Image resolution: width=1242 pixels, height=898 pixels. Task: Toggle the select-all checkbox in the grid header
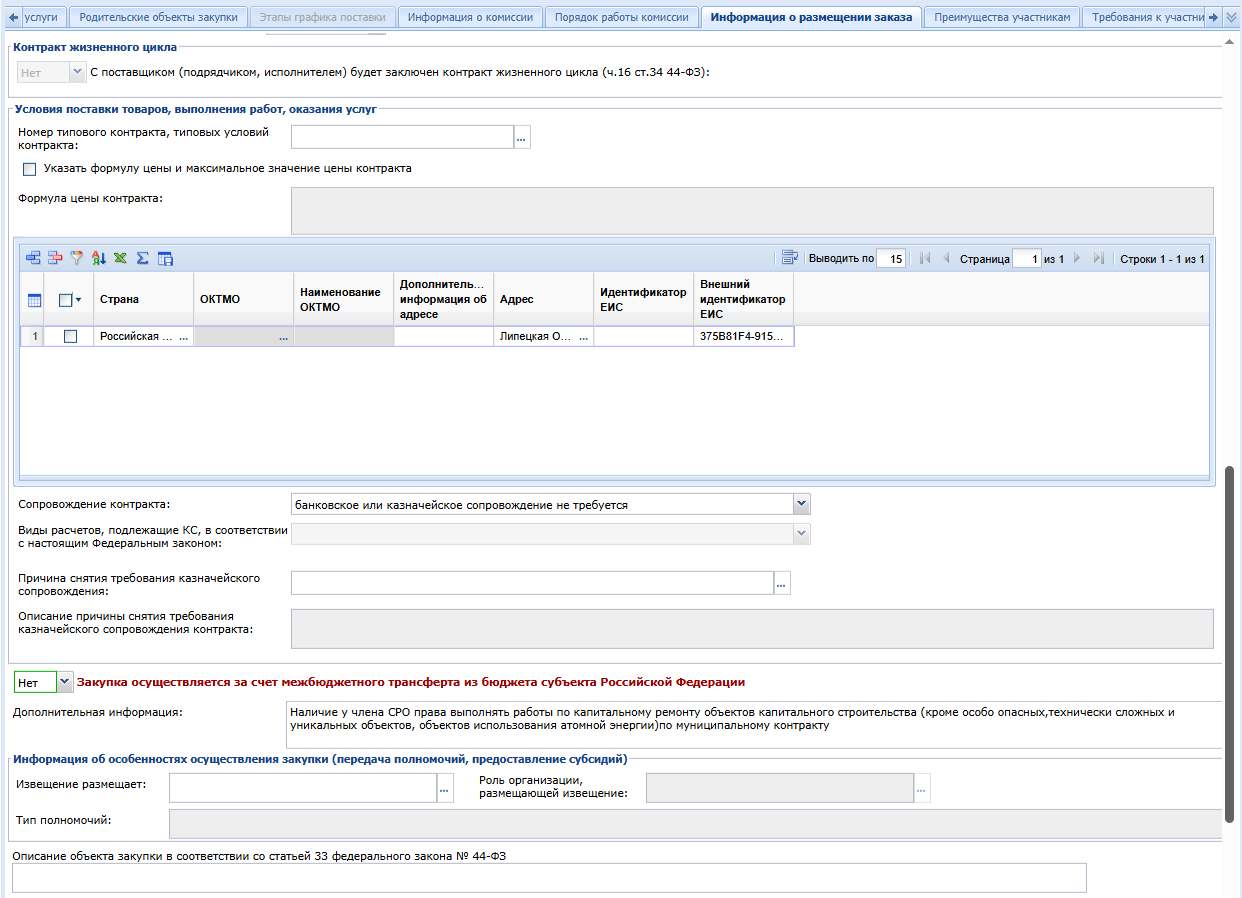[65, 299]
